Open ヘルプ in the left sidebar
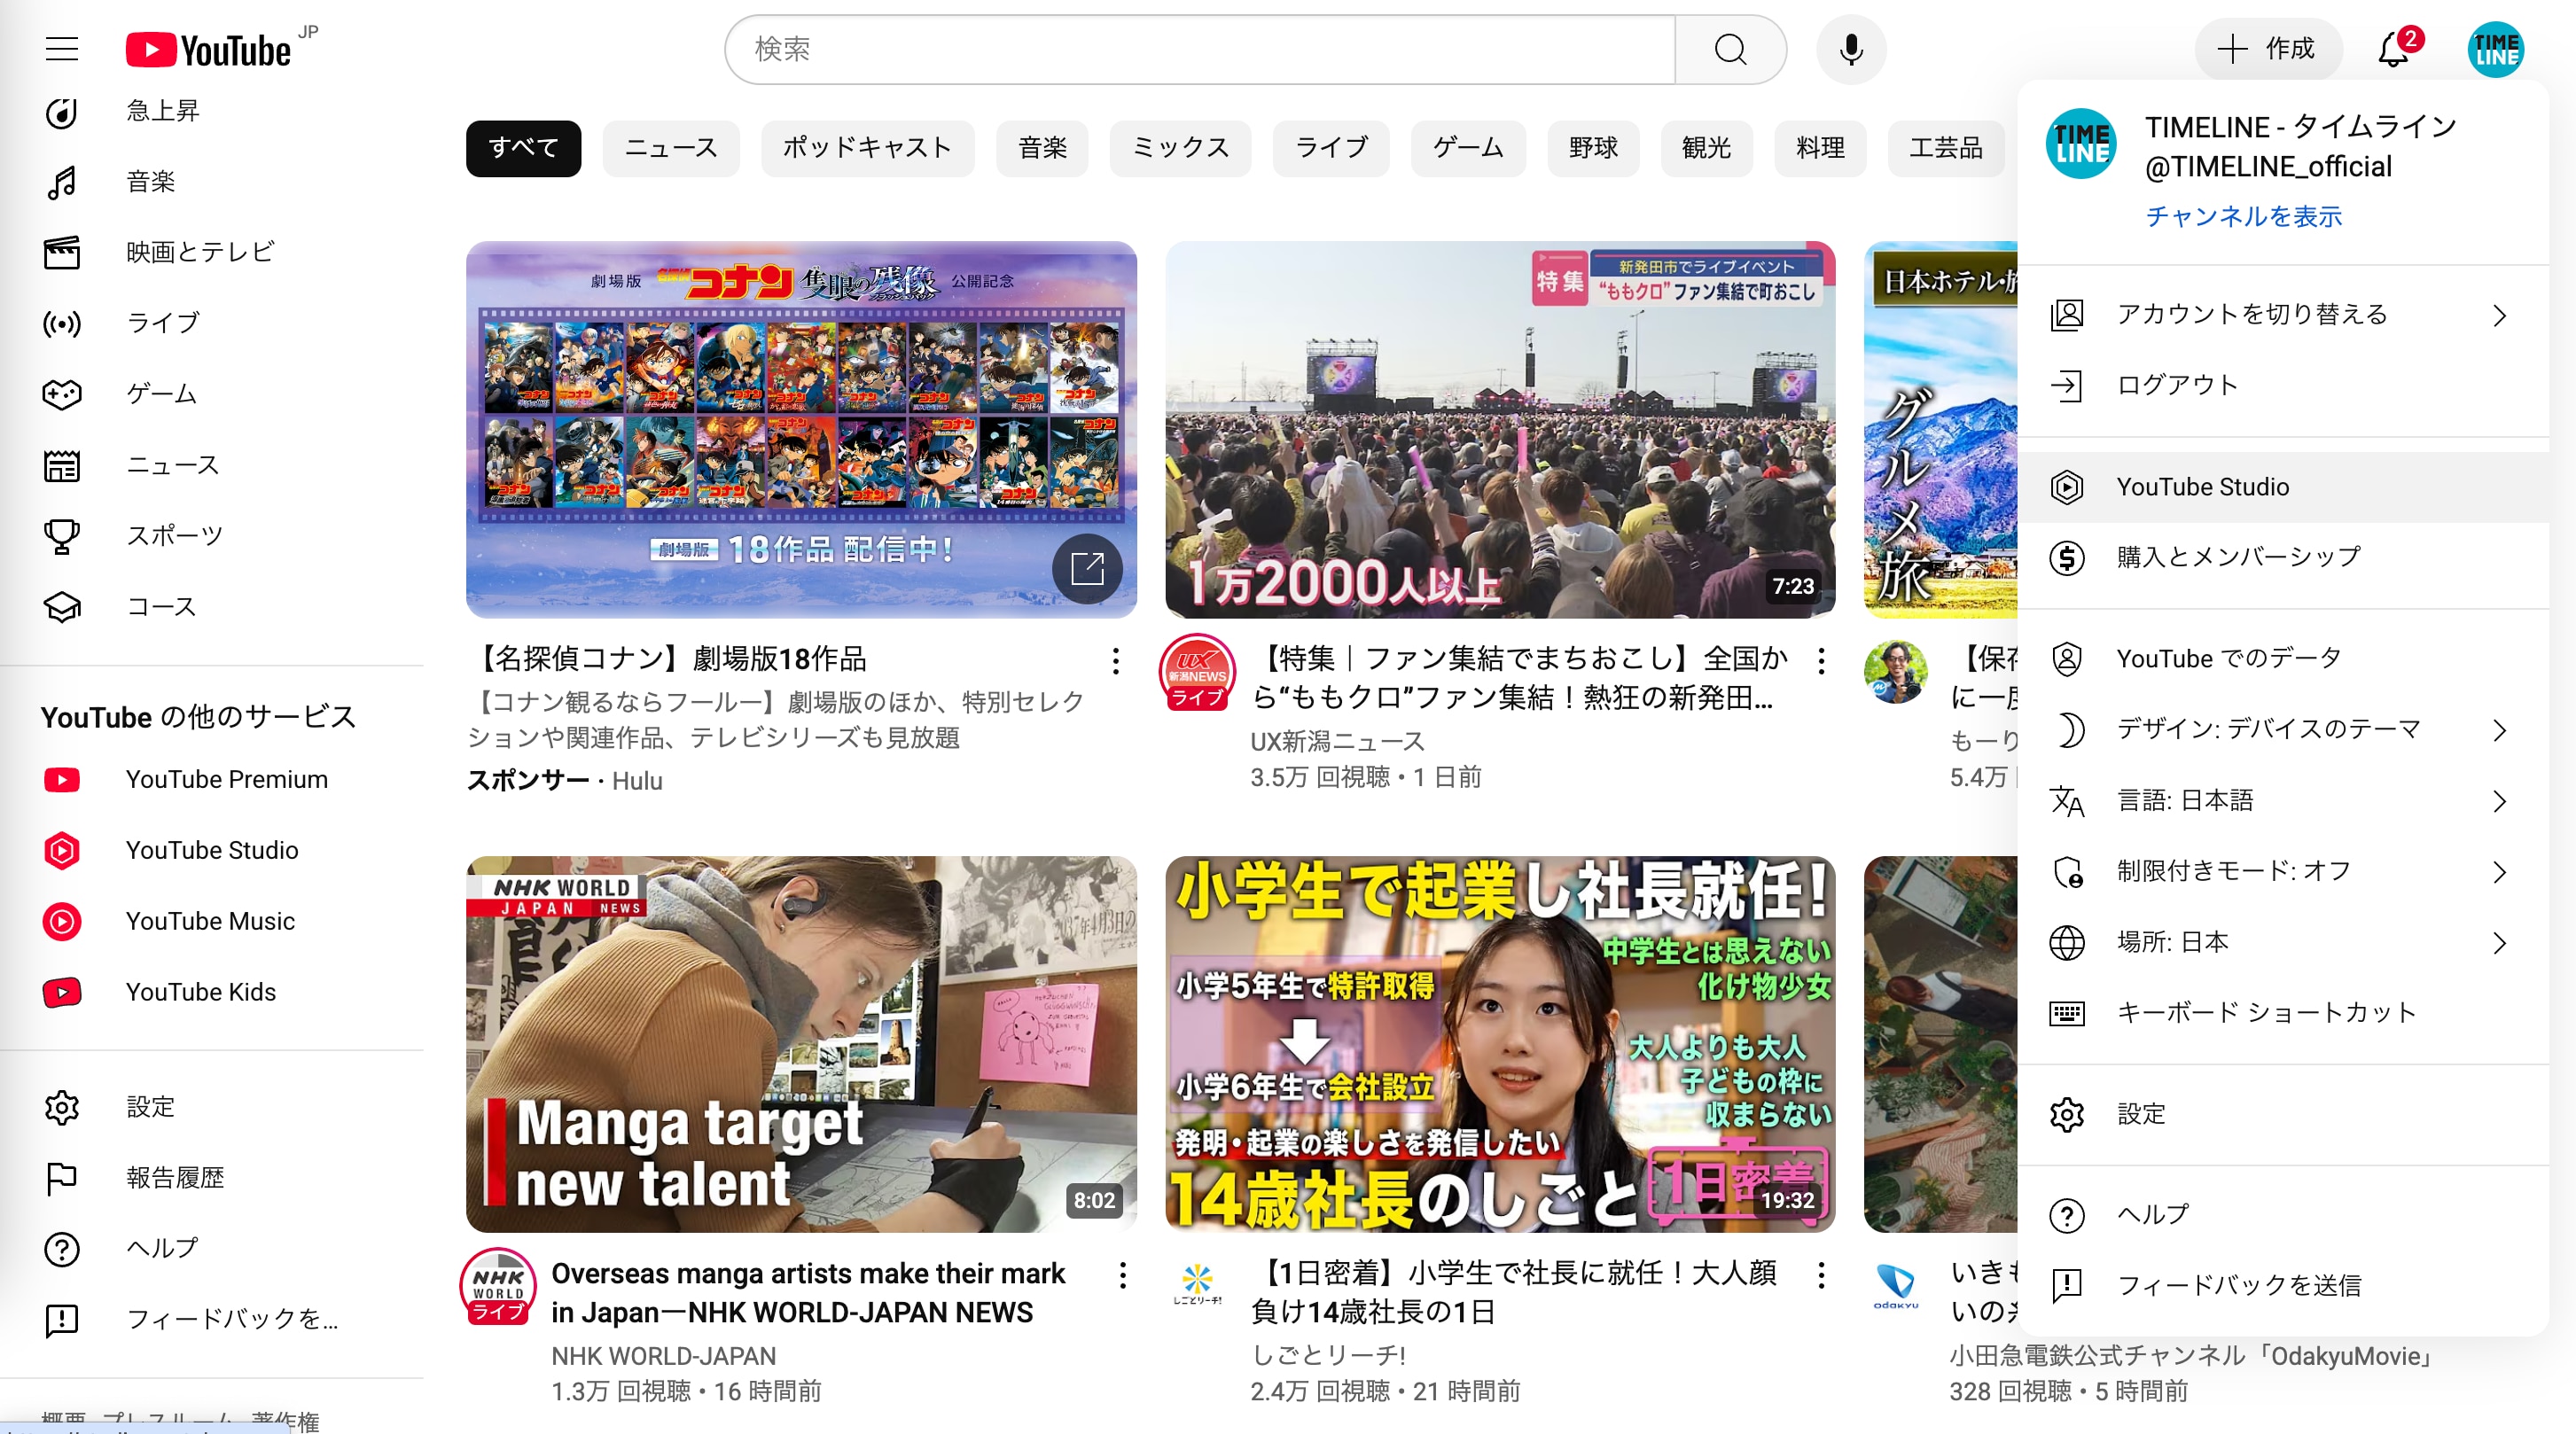The image size is (2576, 1434). click(x=212, y=1250)
